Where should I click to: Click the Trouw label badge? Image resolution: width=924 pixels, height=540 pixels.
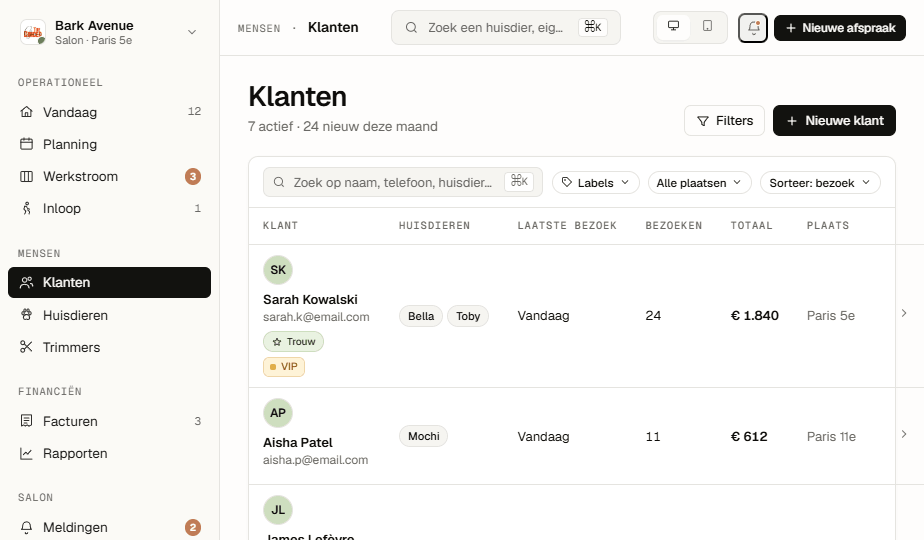point(293,341)
